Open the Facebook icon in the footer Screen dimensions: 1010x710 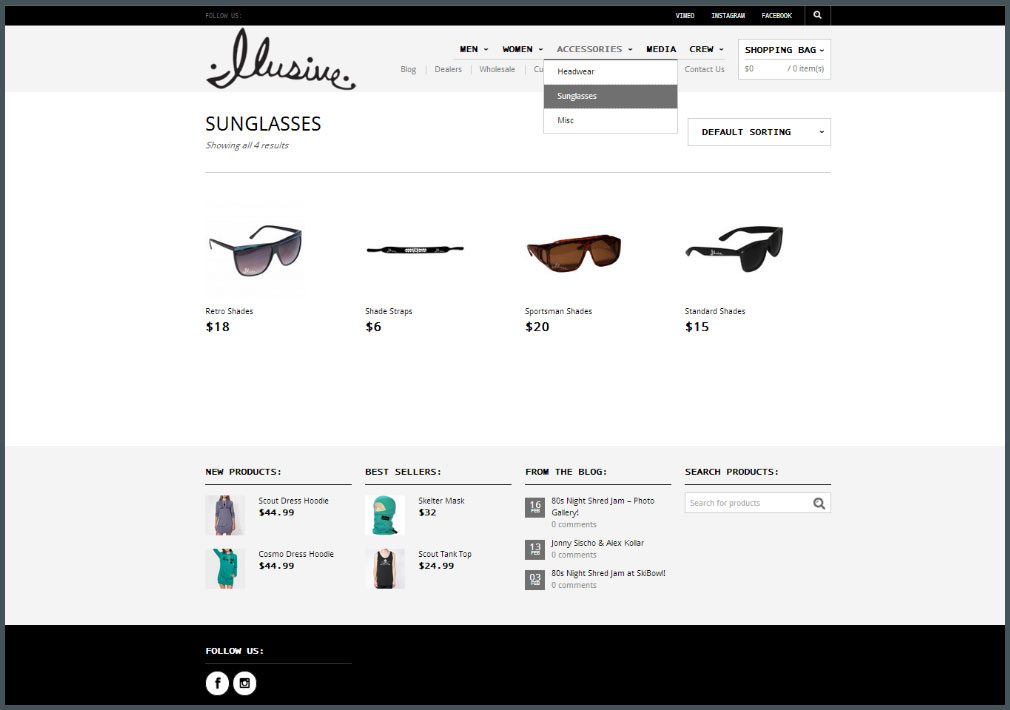pos(217,683)
